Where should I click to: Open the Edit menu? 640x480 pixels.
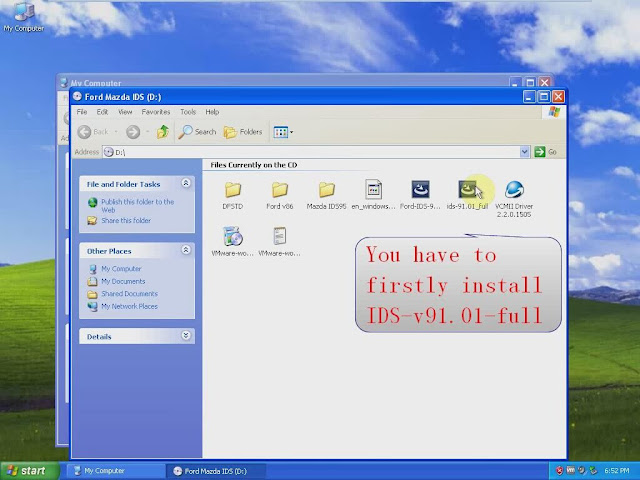[102, 112]
